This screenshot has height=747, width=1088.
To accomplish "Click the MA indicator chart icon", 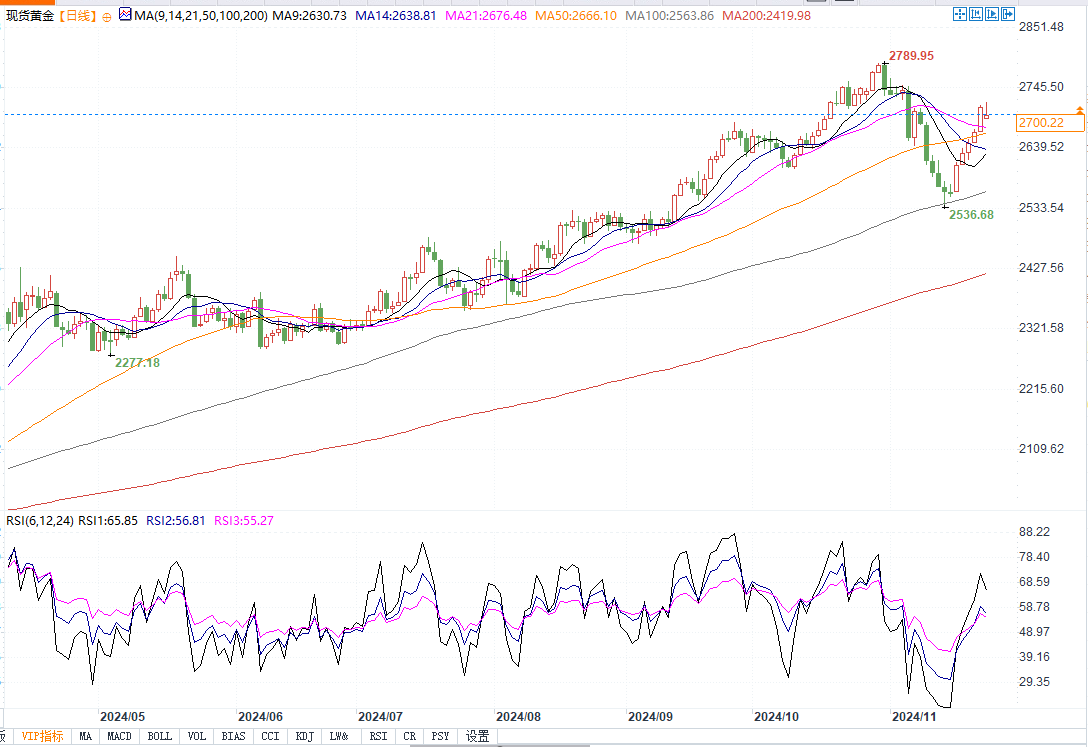I will coord(125,15).
